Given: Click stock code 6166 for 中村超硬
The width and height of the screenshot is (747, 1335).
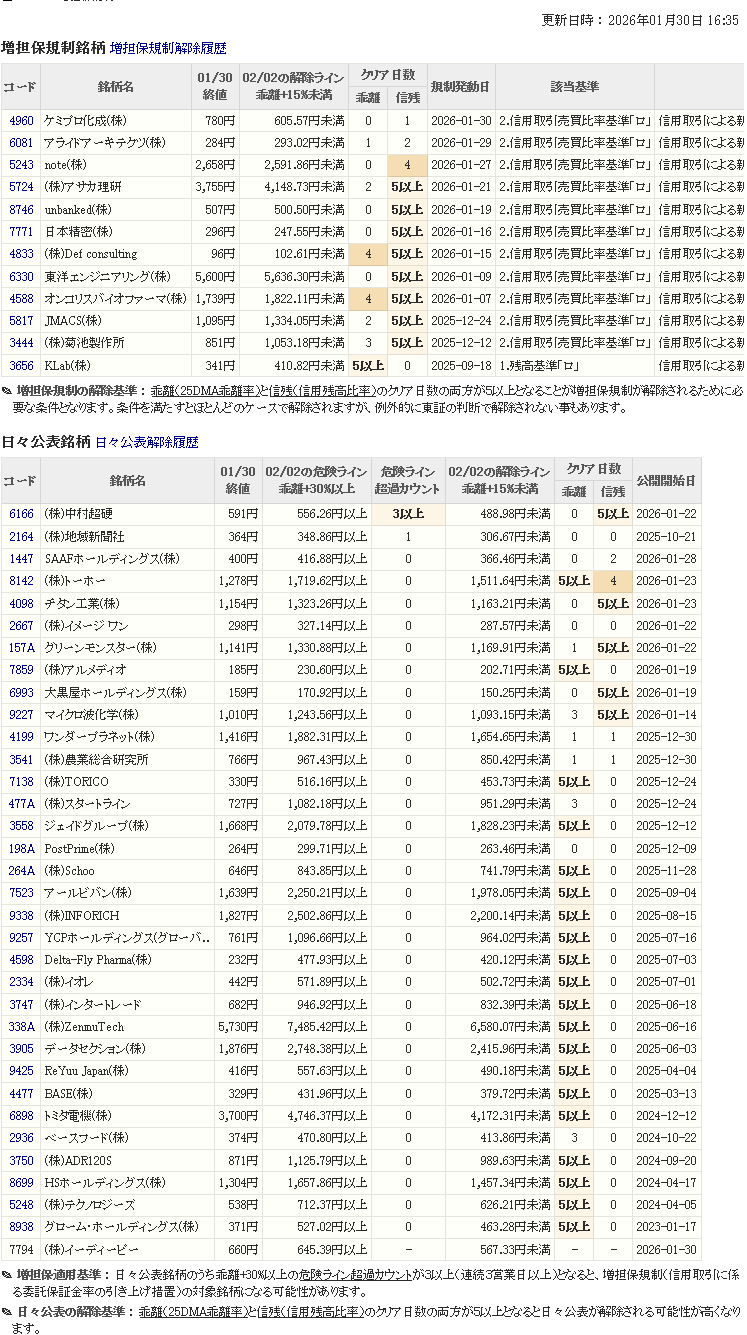Looking at the screenshot, I should [21, 514].
